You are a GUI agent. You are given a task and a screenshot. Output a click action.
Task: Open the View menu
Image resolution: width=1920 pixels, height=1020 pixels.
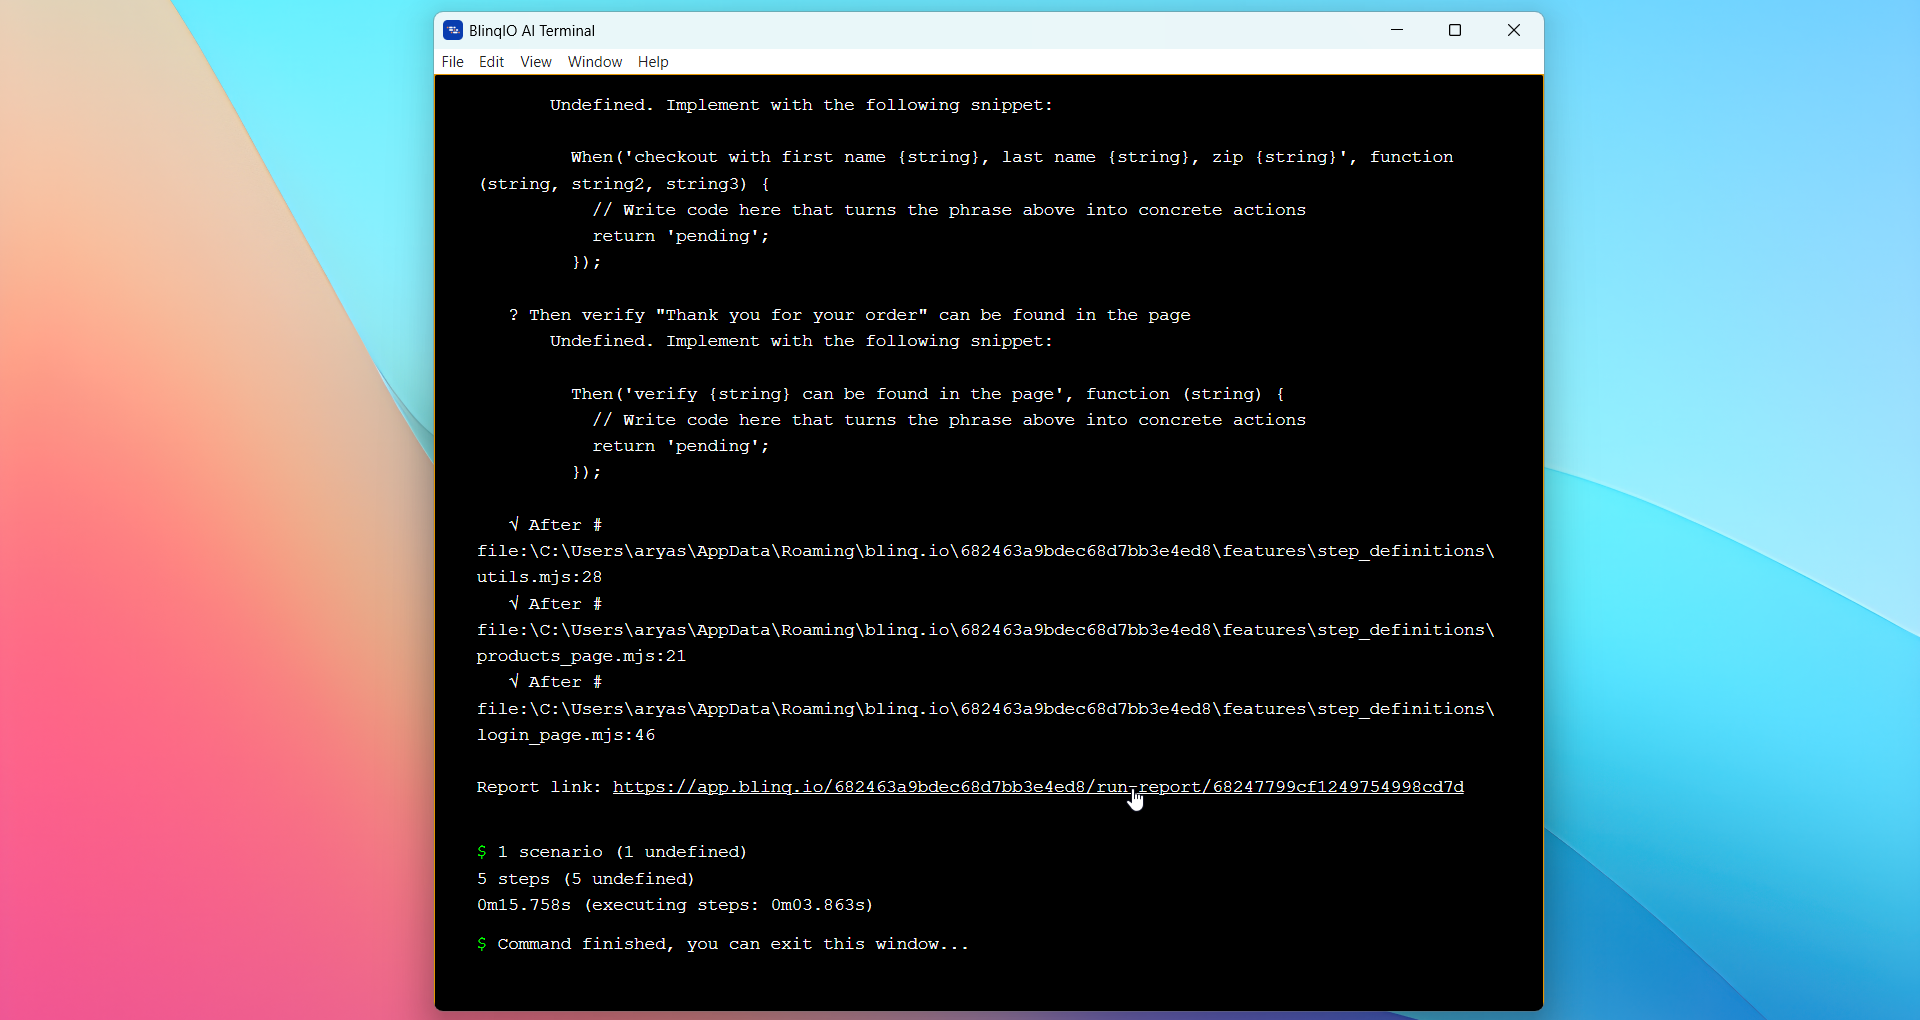(536, 62)
